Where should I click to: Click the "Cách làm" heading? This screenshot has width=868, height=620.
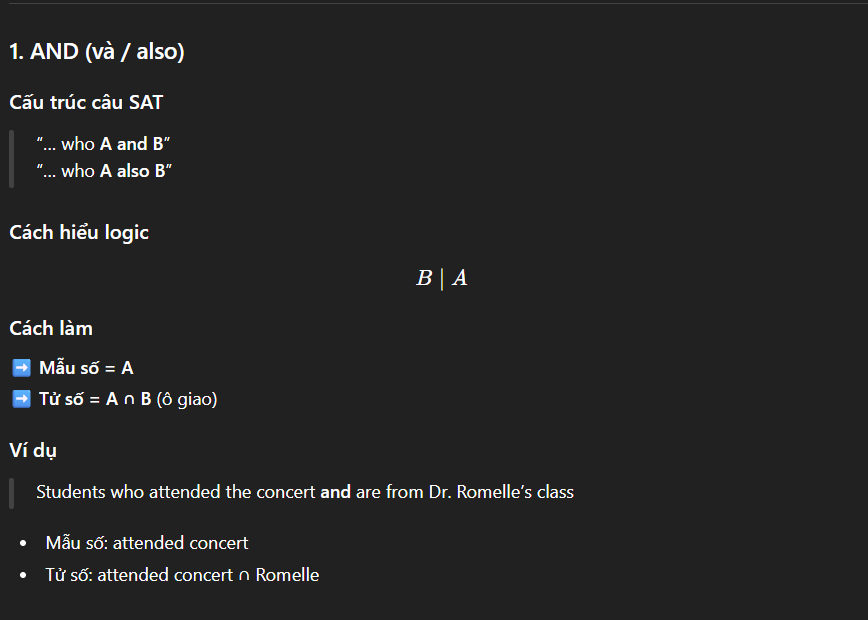point(51,328)
